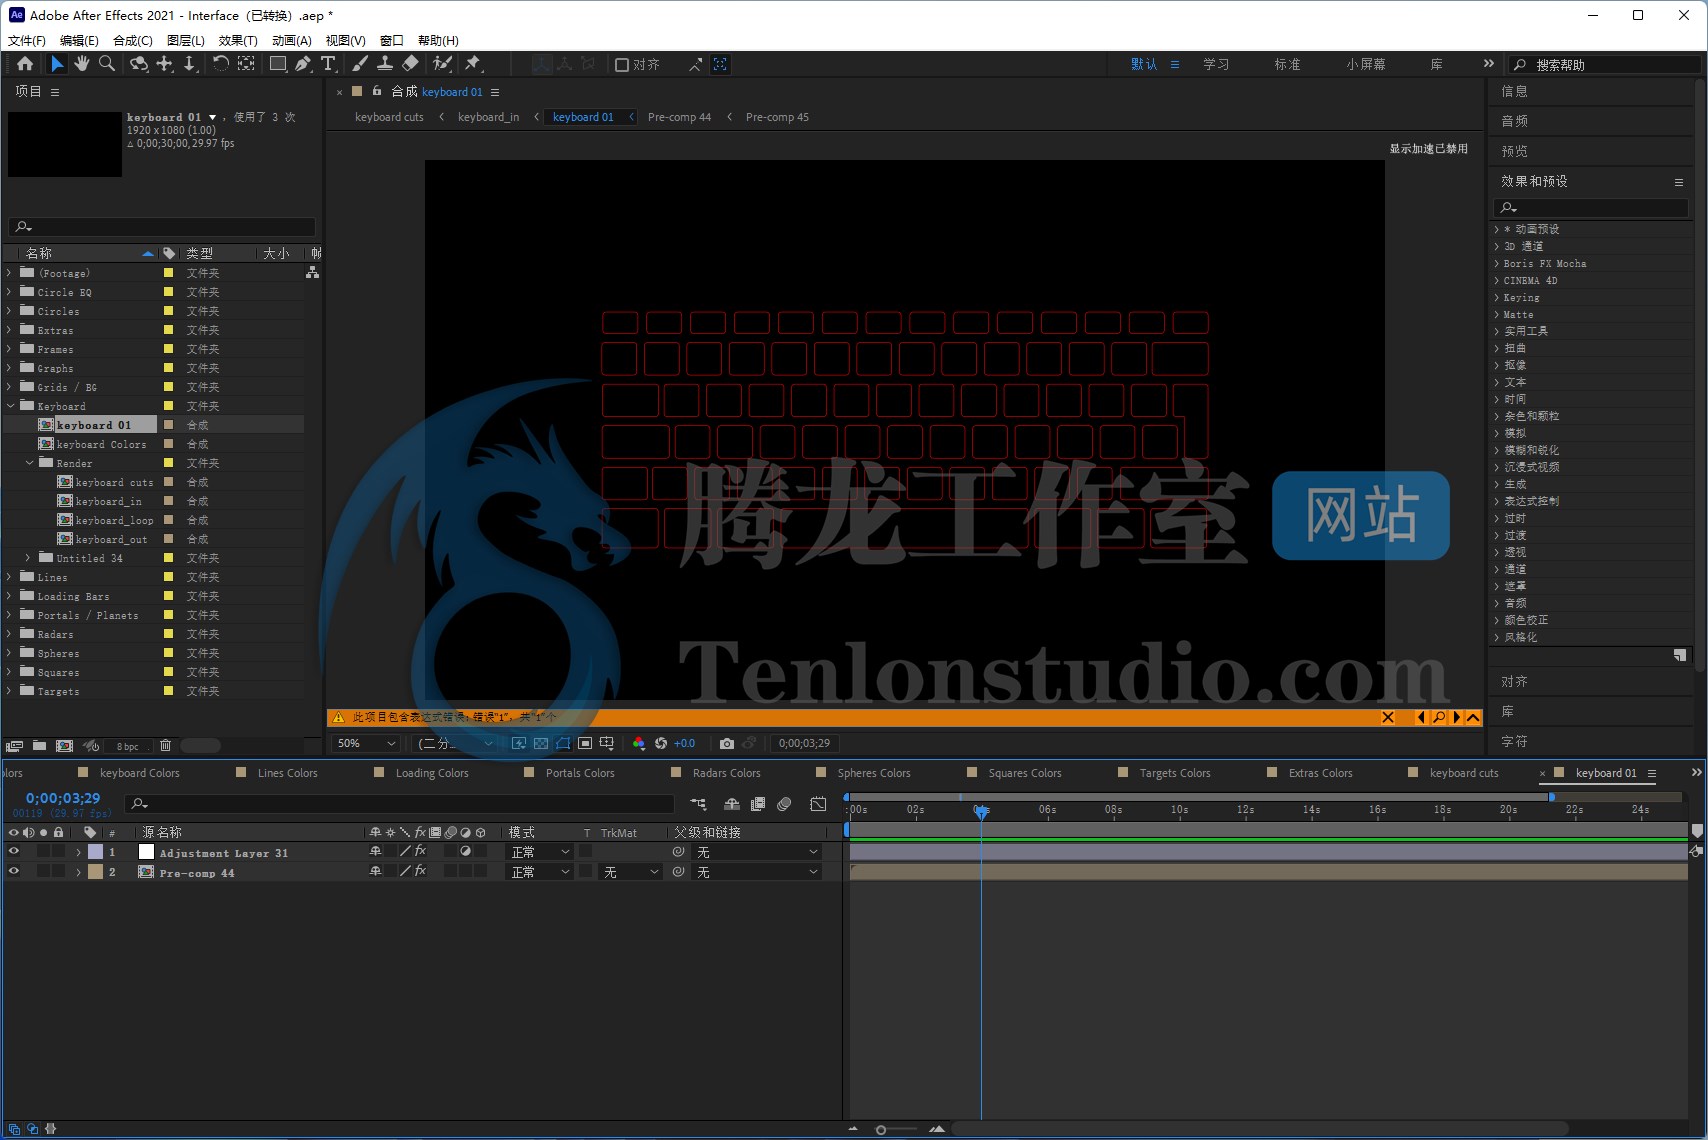Toggle effects fx switch on Pre-comp 44
The width and height of the screenshot is (1708, 1140).
(420, 872)
